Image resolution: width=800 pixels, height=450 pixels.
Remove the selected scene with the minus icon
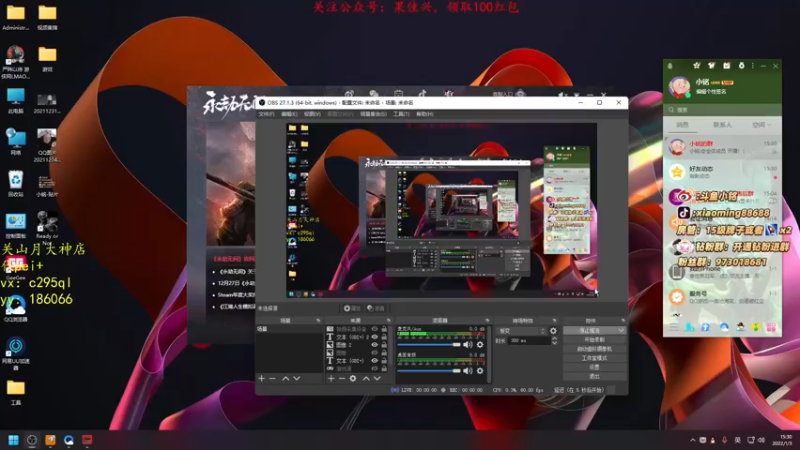[x=272, y=379]
